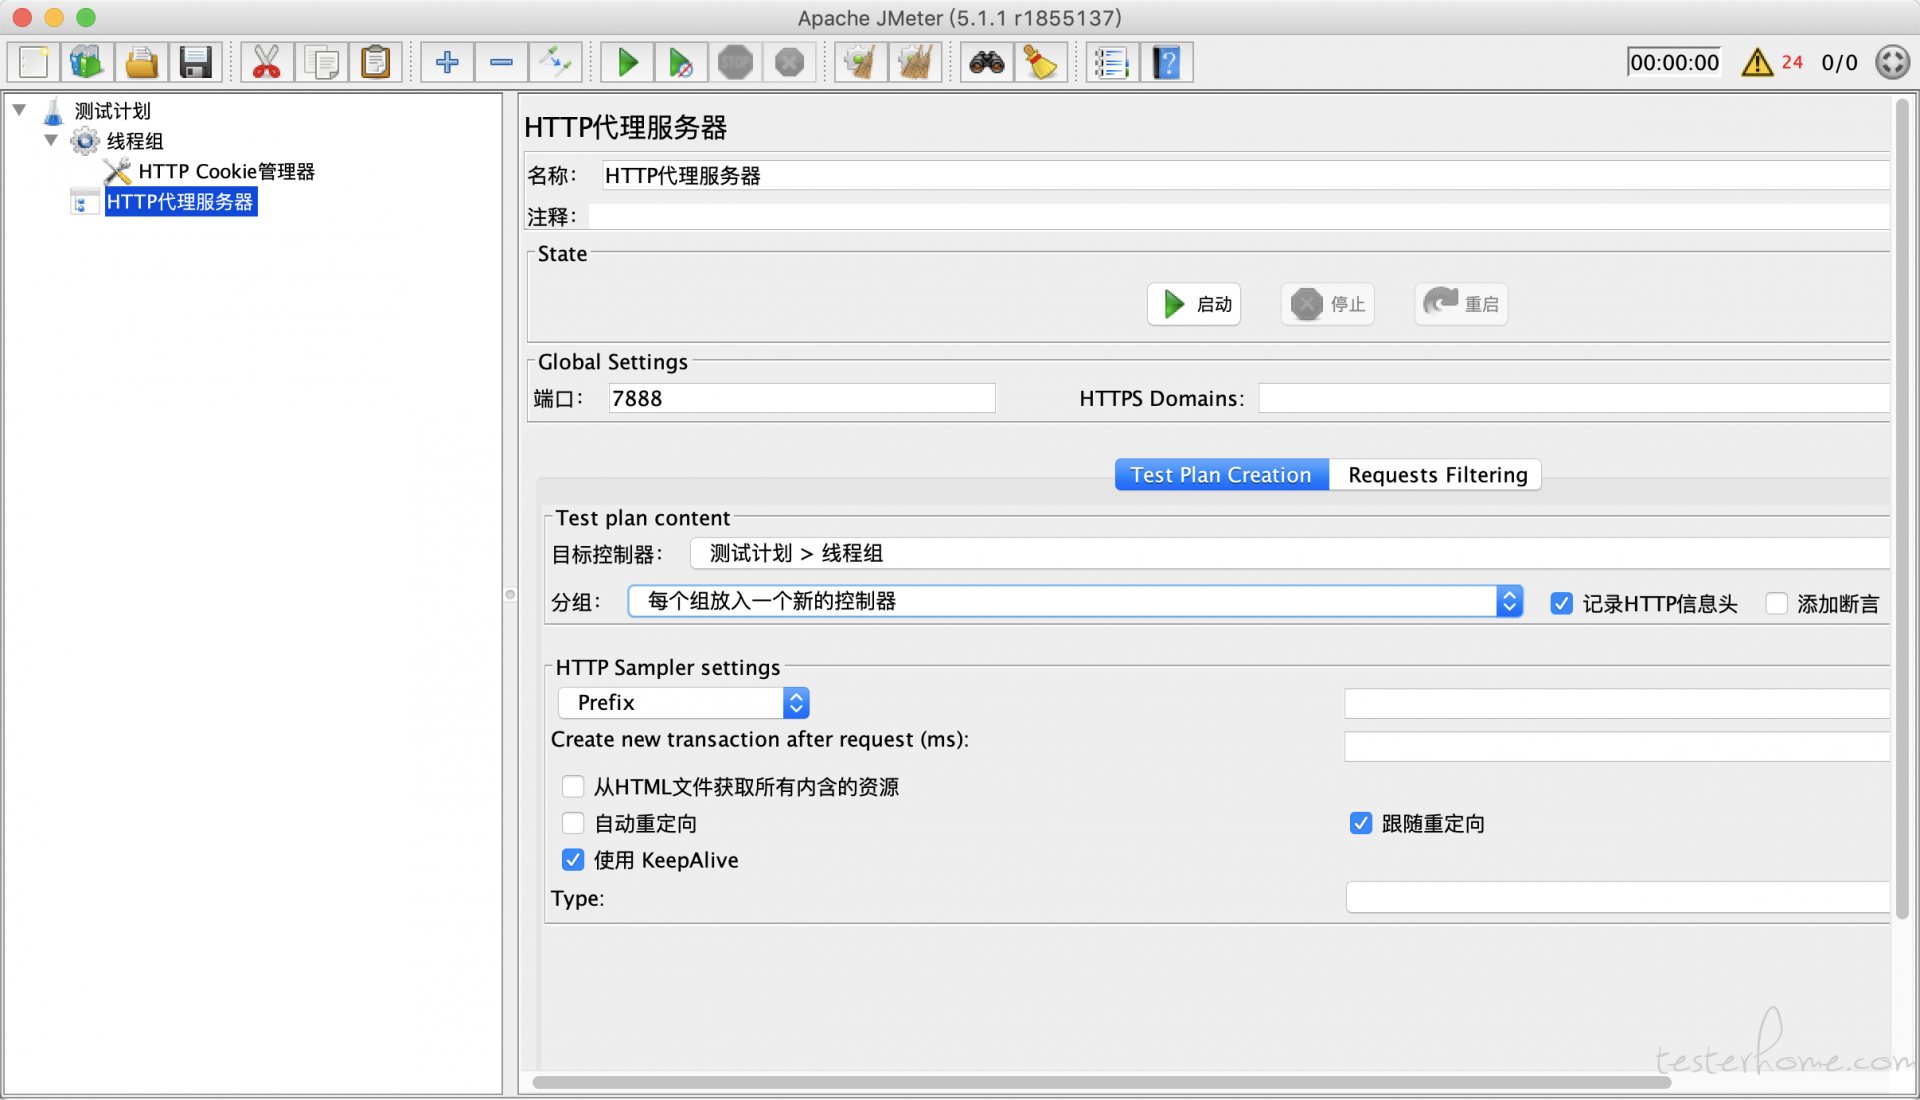The height and width of the screenshot is (1100, 1920).
Task: Open Help with question mark icon
Action: click(x=1167, y=63)
